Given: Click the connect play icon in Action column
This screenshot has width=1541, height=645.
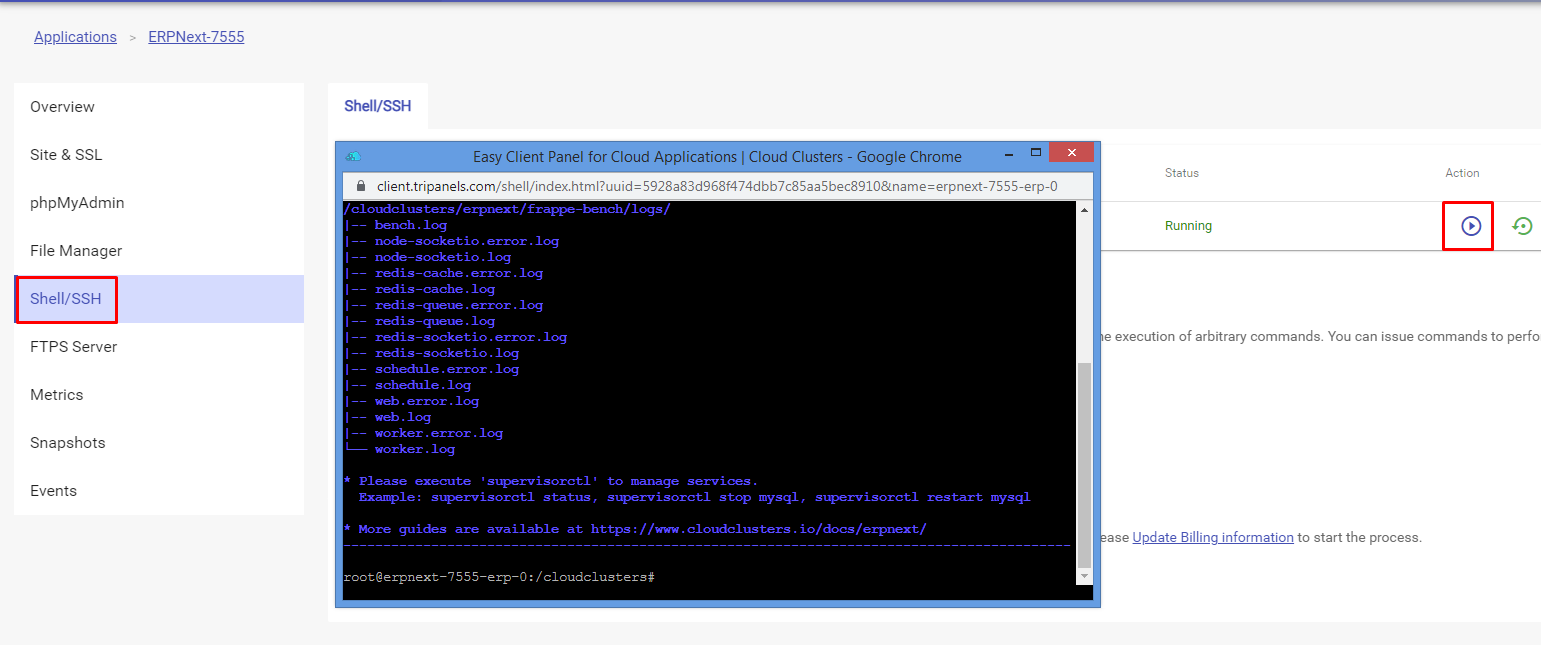Looking at the screenshot, I should (1470, 226).
